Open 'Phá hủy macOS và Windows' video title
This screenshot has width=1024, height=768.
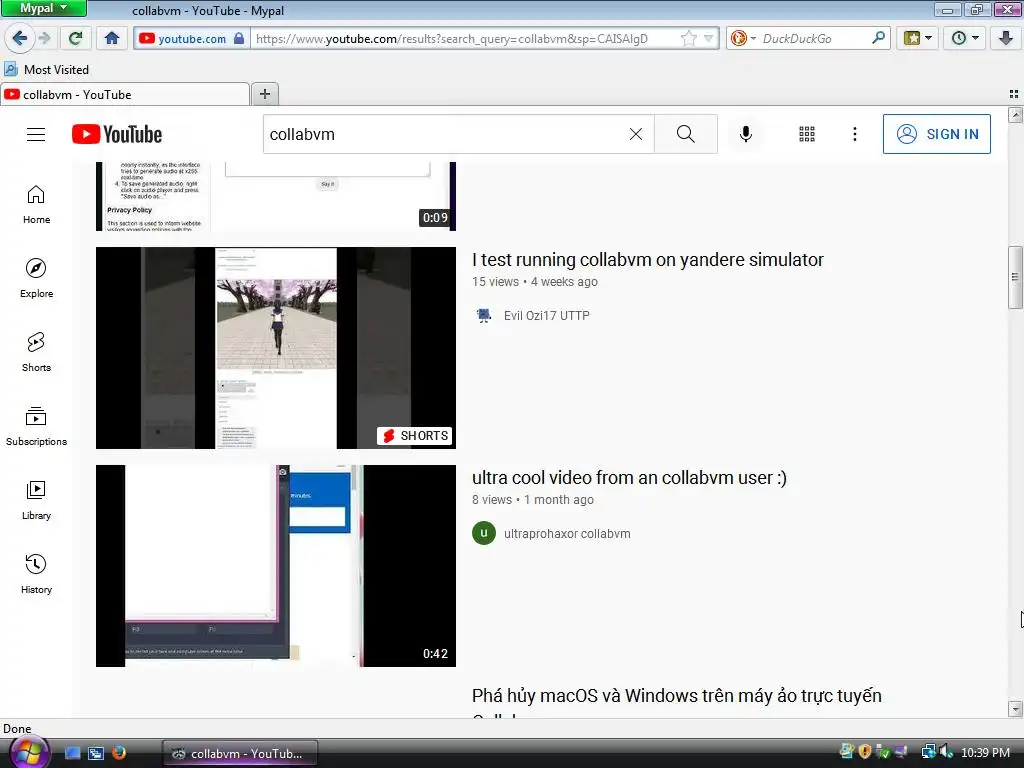pos(677,696)
